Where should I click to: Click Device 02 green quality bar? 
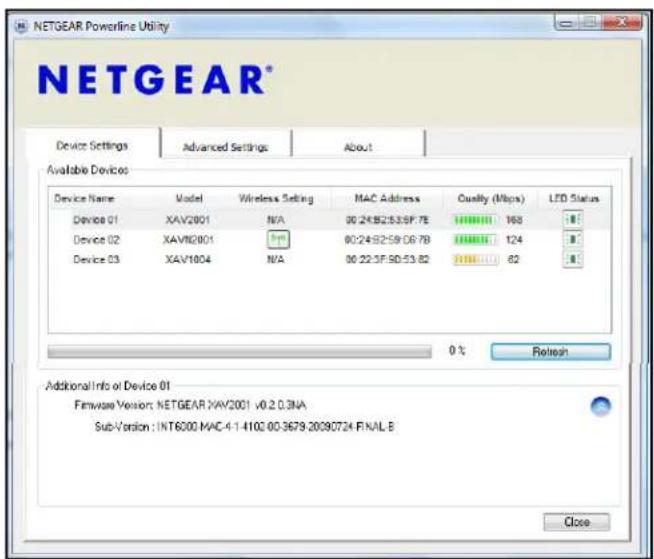point(475,239)
